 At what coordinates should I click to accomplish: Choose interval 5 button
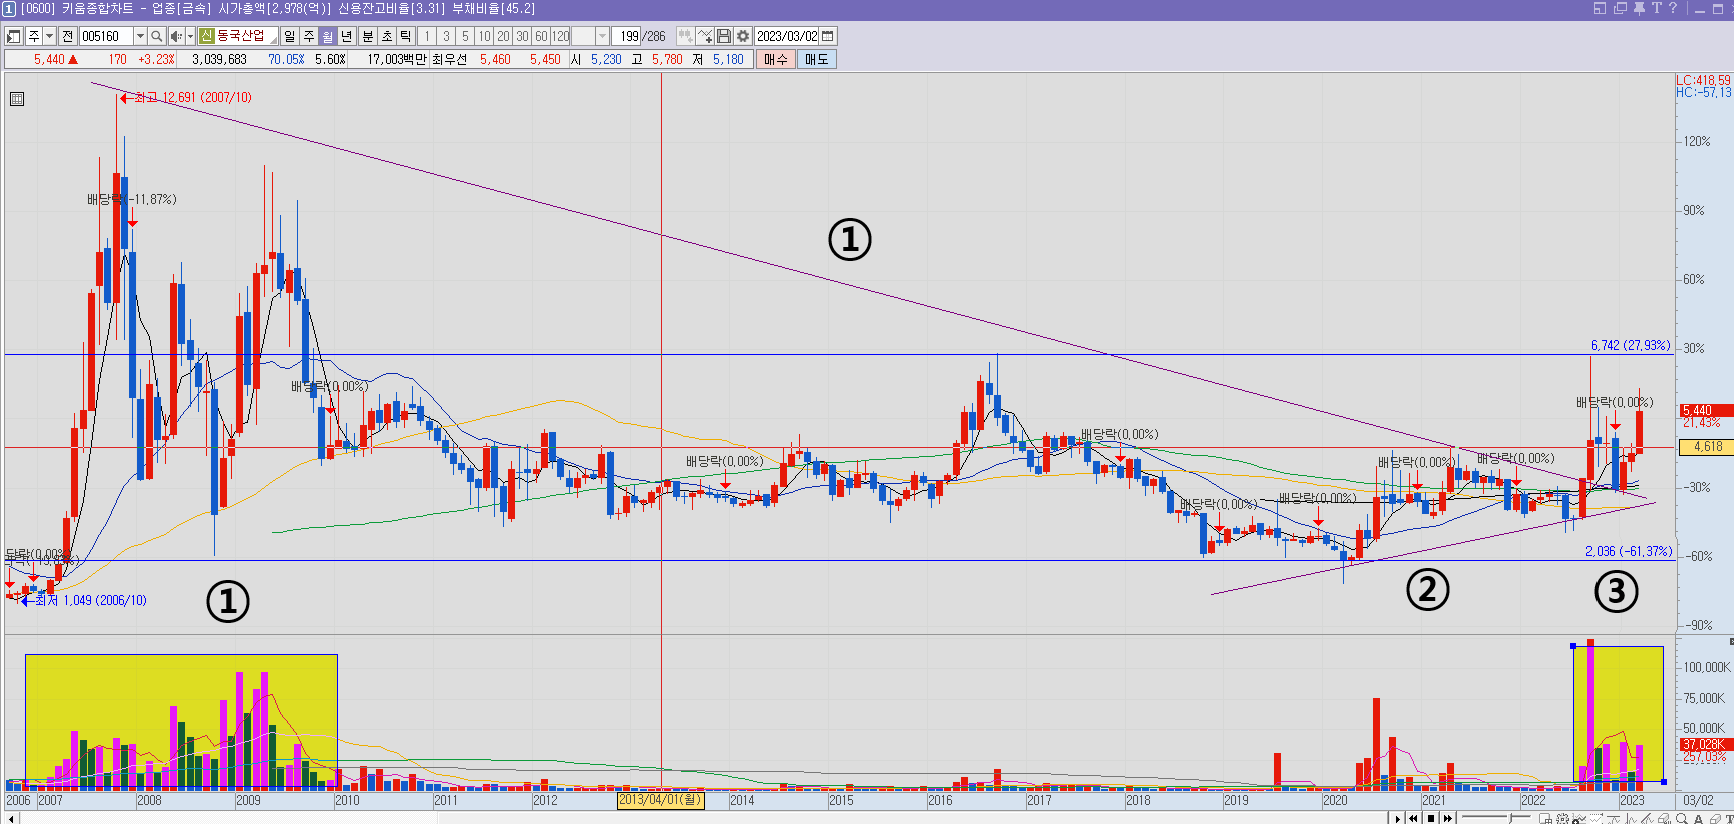pos(465,36)
